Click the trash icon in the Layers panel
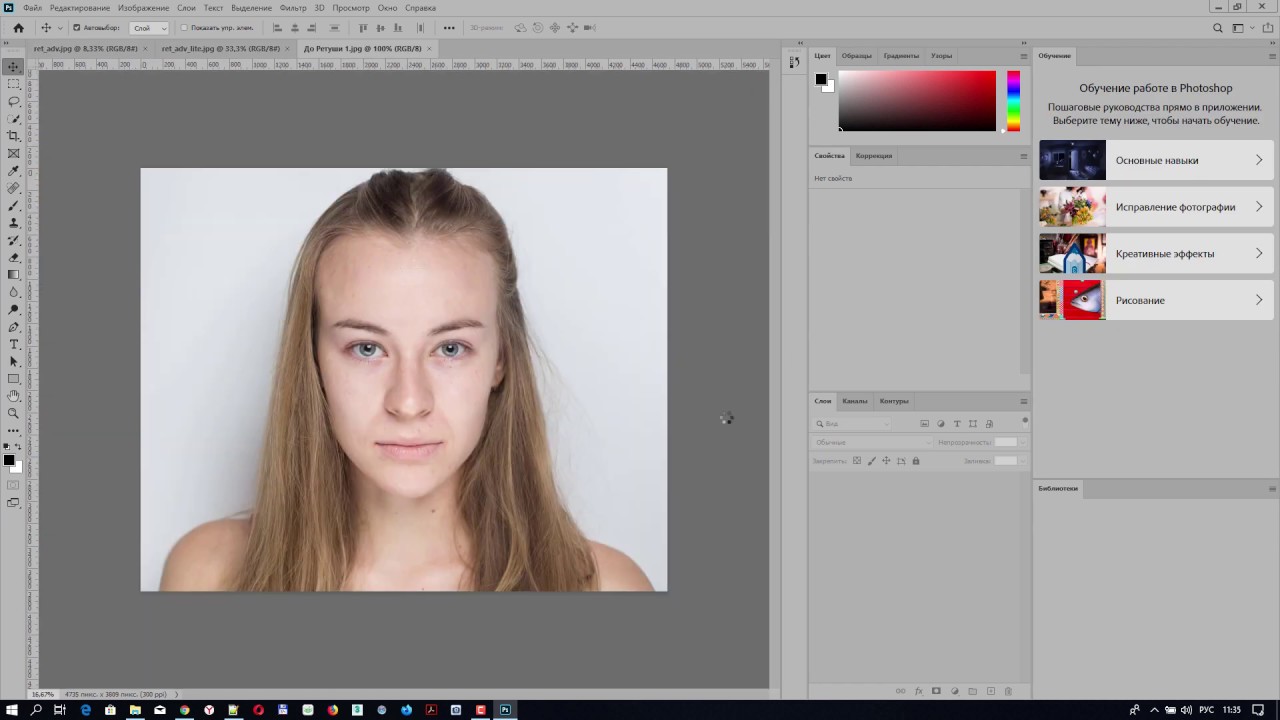This screenshot has height=720, width=1280. (1008, 691)
